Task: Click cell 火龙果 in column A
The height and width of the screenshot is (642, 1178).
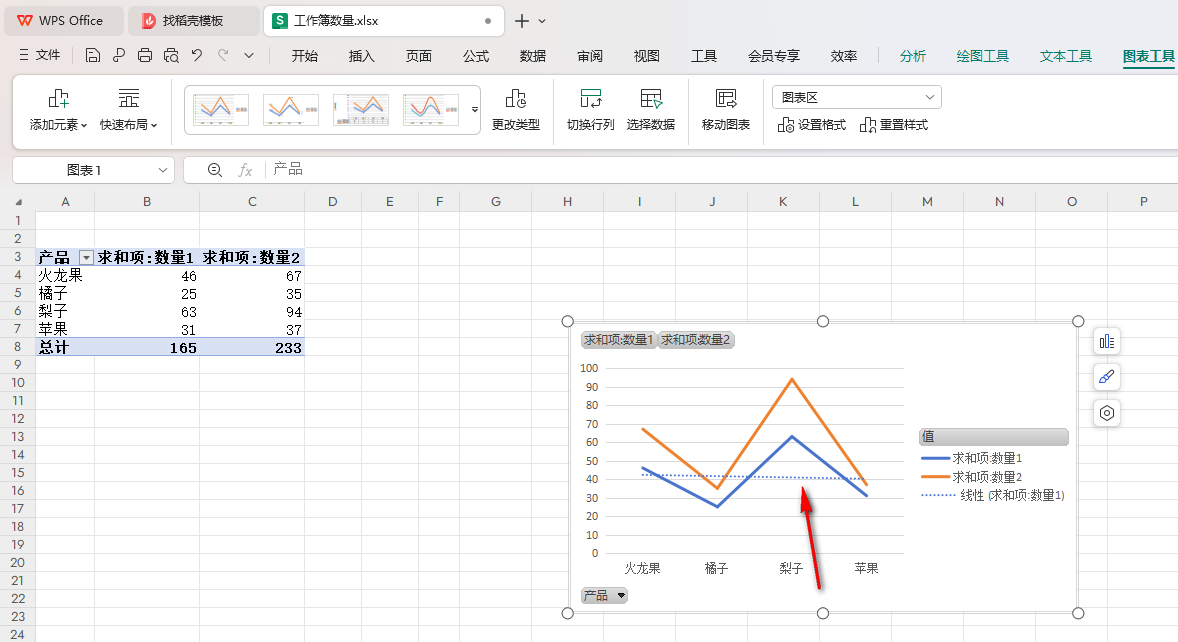Action: (x=65, y=276)
